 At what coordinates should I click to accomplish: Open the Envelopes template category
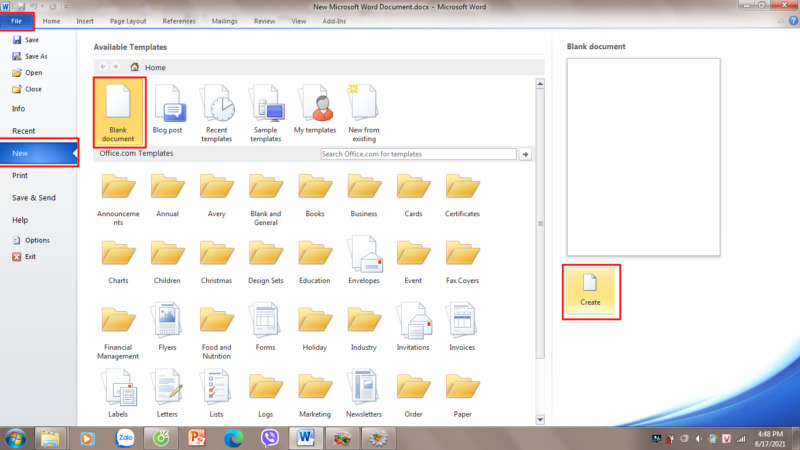[x=364, y=257]
